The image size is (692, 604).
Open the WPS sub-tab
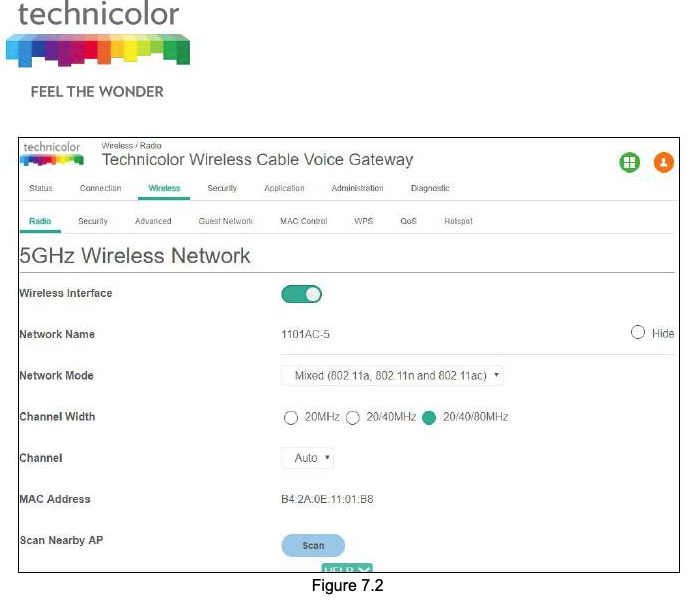pyautogui.click(x=364, y=221)
